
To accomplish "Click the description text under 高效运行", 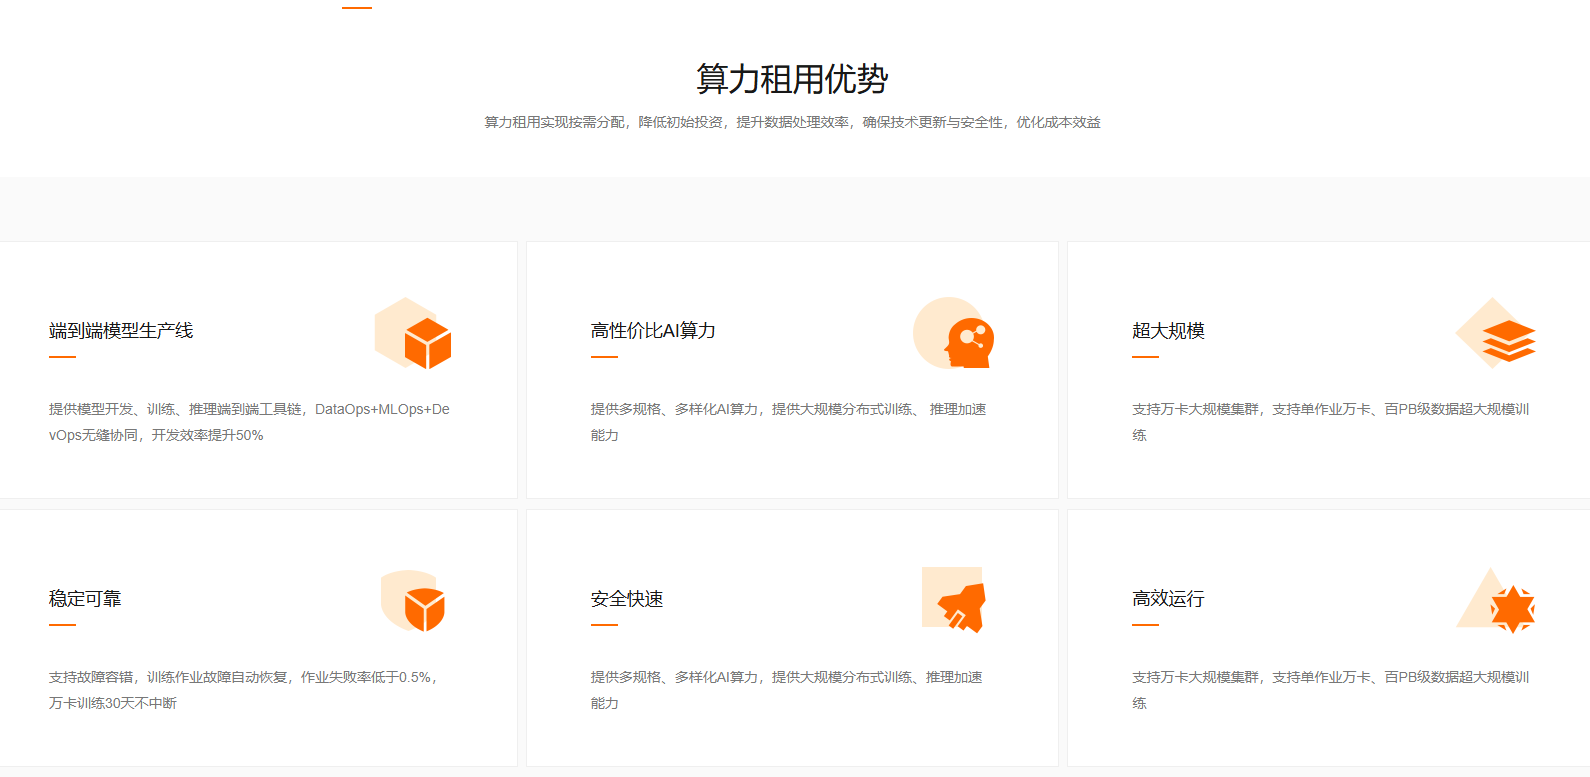I will [1330, 690].
